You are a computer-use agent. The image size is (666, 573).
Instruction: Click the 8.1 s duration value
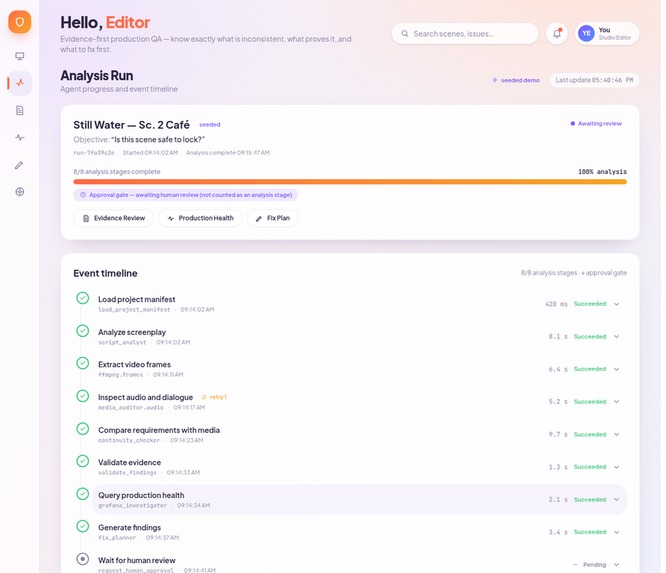tap(558, 336)
